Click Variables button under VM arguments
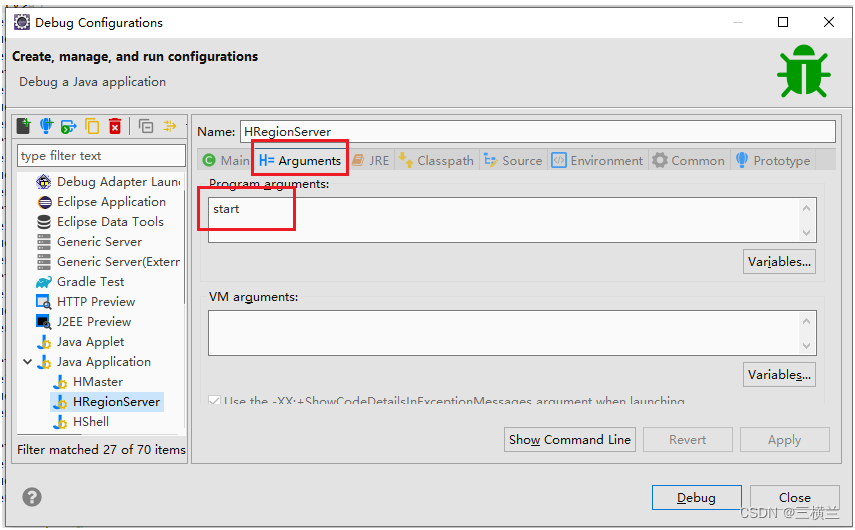The height and width of the screenshot is (530, 855). click(x=779, y=375)
